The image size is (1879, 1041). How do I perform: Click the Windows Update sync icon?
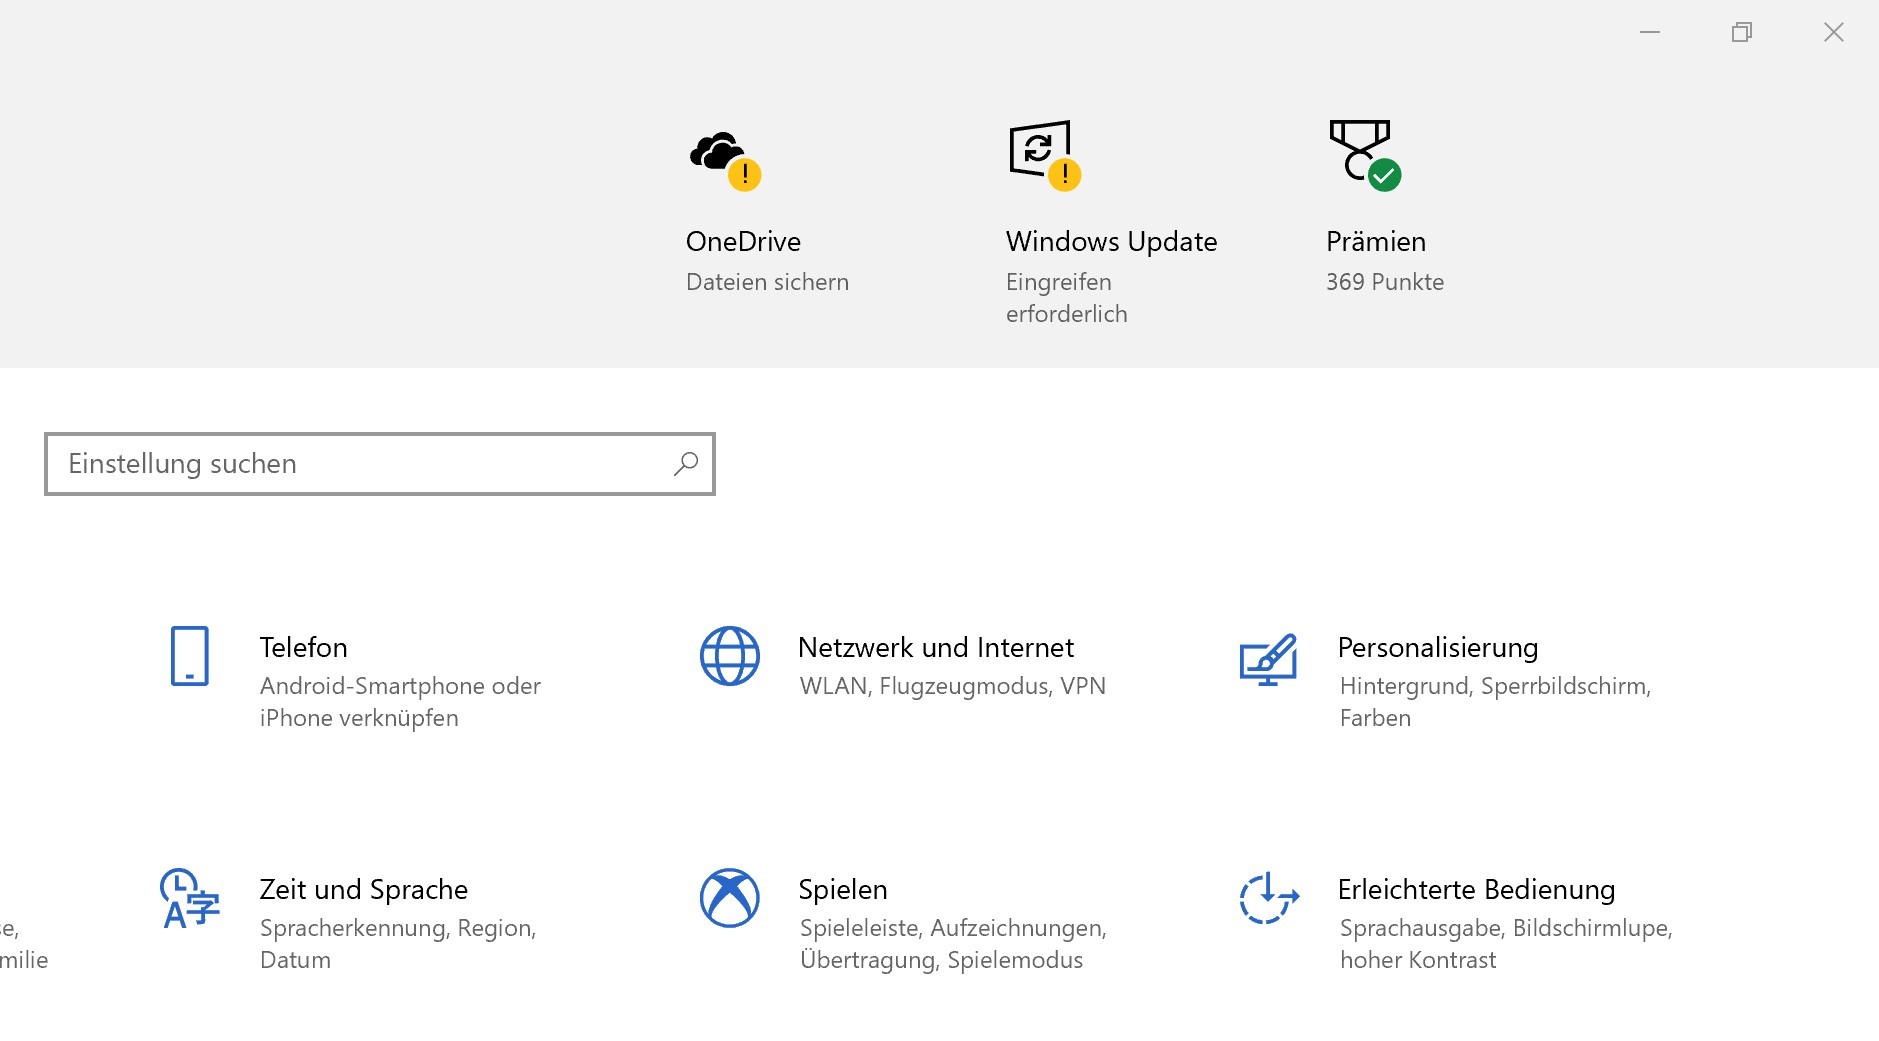[1045, 155]
